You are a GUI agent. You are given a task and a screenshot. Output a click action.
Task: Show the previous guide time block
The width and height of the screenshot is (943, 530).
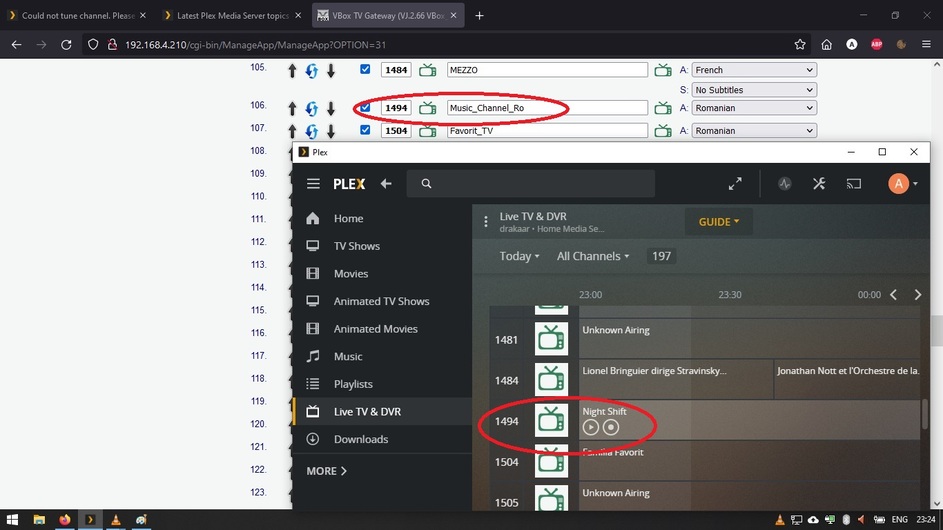(894, 295)
